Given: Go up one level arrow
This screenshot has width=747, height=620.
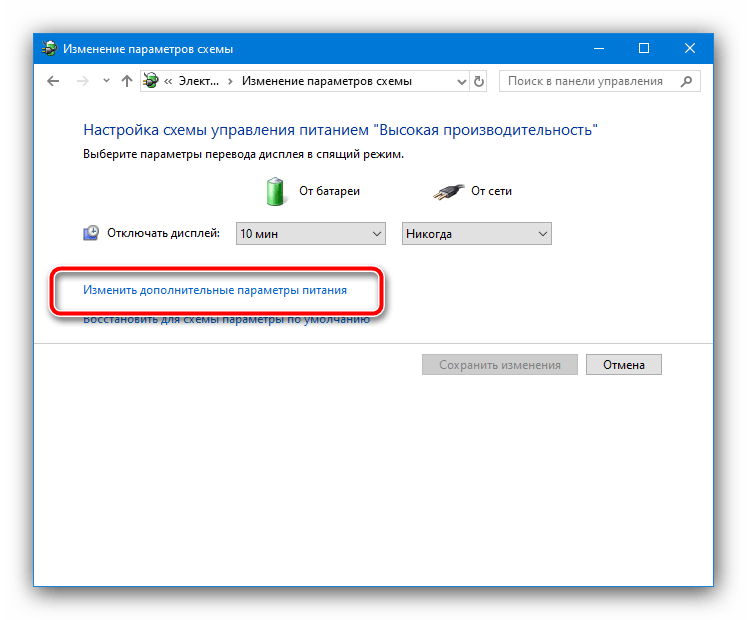Looking at the screenshot, I should [x=126, y=81].
